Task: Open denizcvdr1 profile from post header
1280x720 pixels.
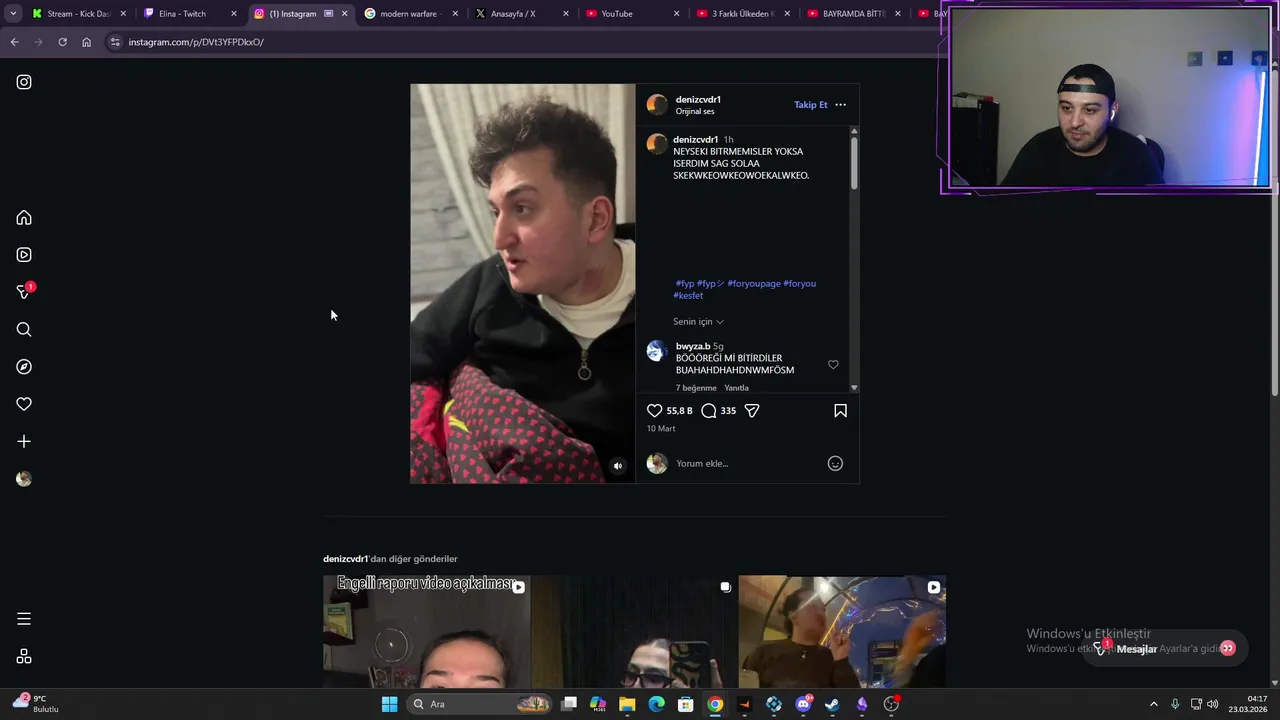Action: [698, 99]
